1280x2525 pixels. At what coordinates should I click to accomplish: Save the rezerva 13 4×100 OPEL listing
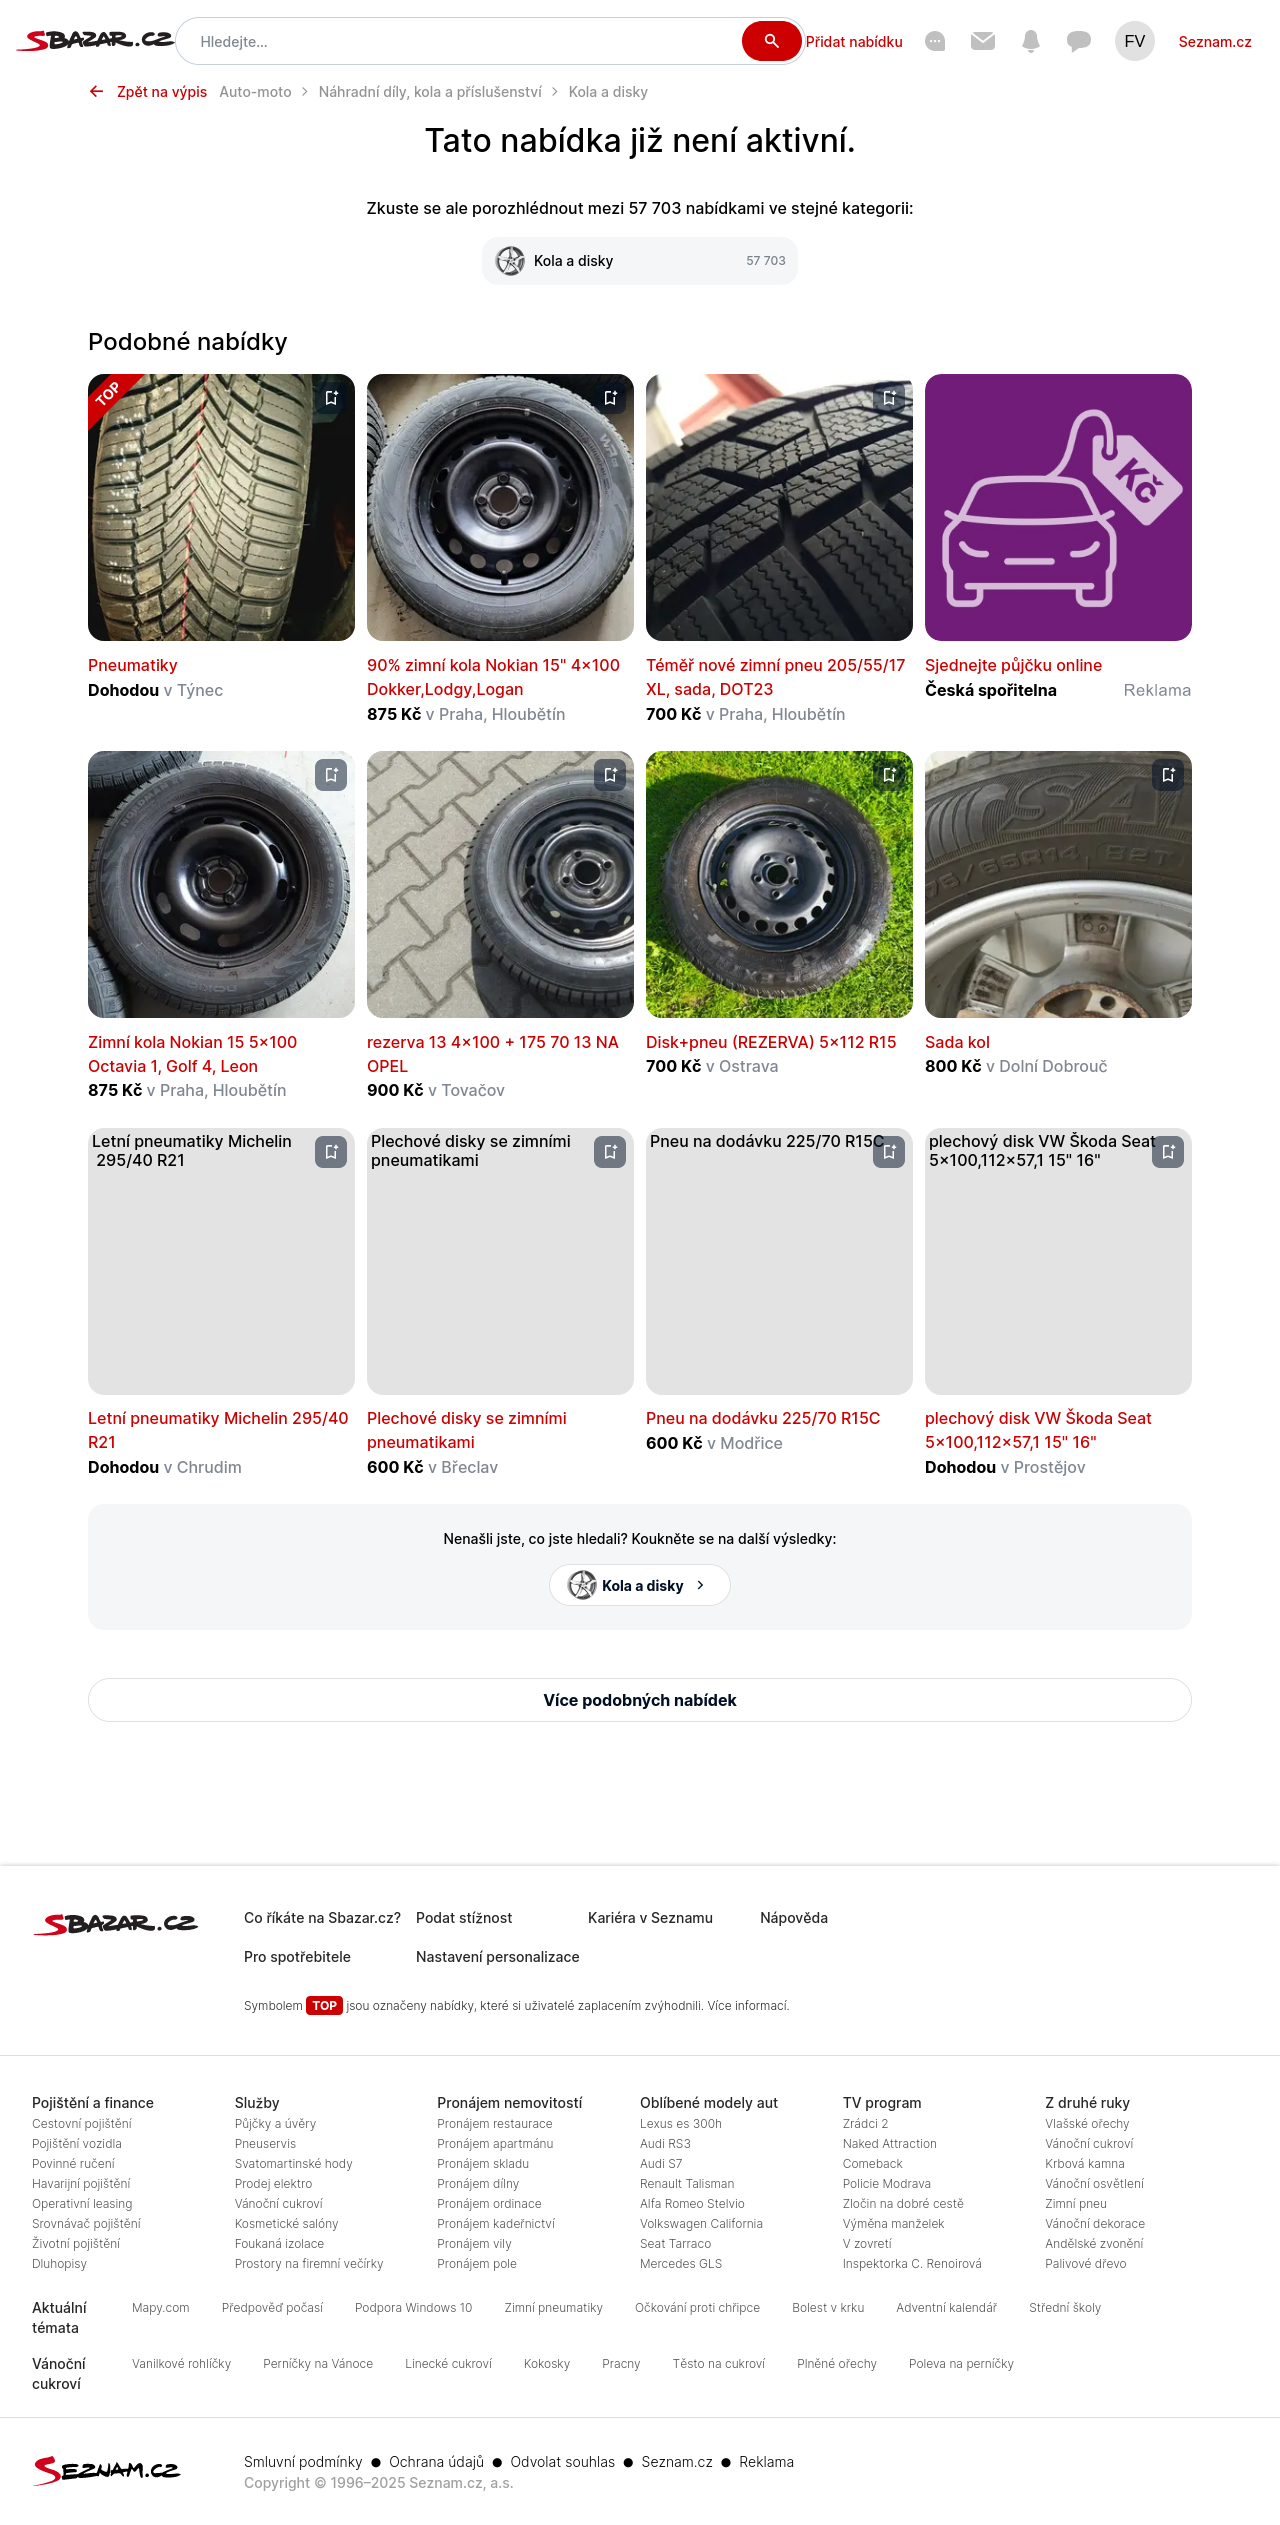coord(610,775)
